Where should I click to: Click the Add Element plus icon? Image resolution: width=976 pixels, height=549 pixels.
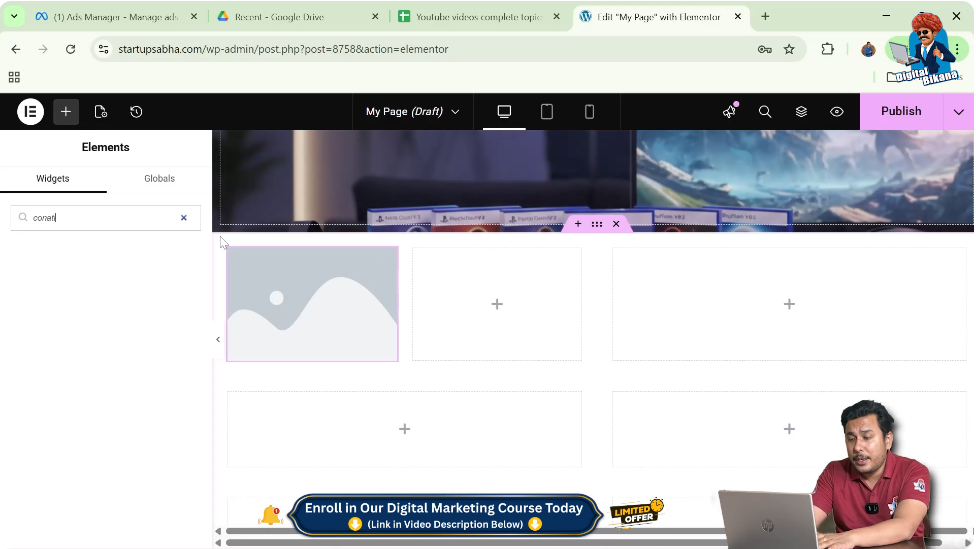66,112
